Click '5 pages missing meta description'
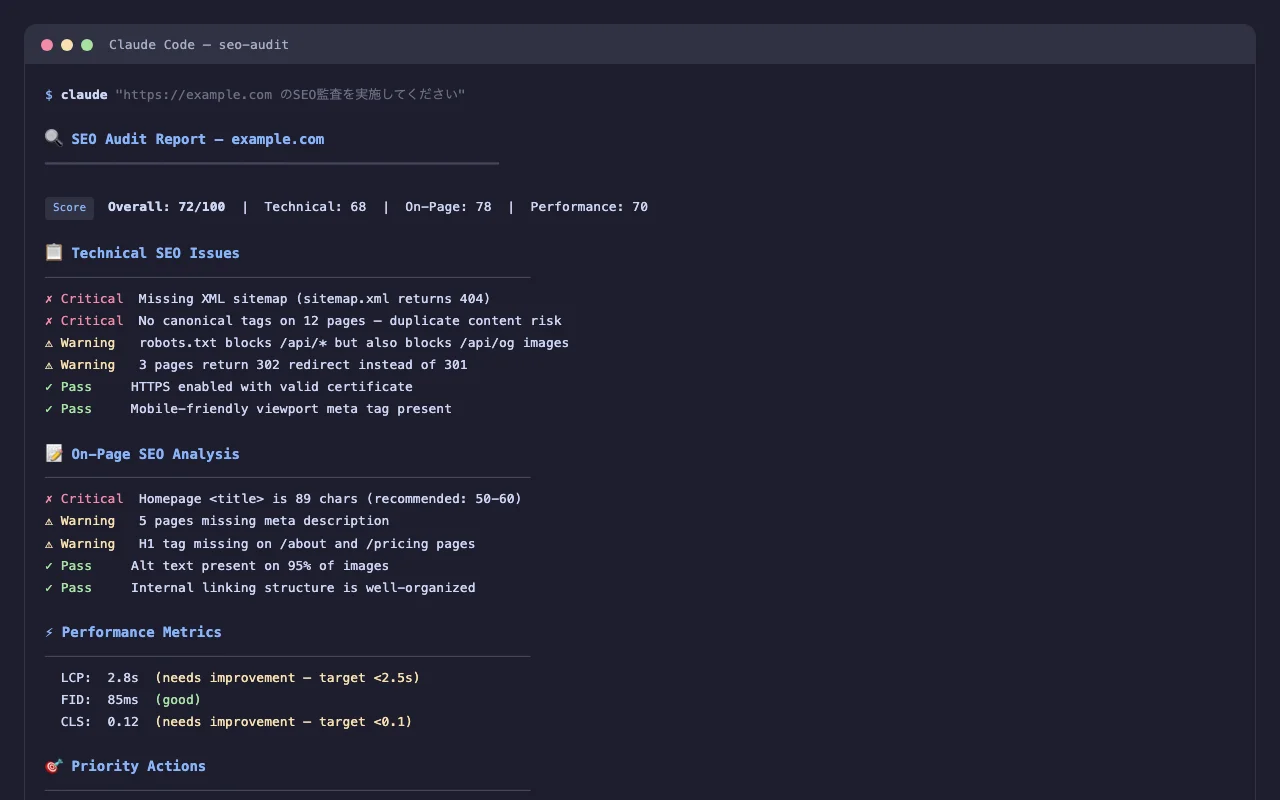Screen dimensions: 1280x800 click(x=264, y=521)
